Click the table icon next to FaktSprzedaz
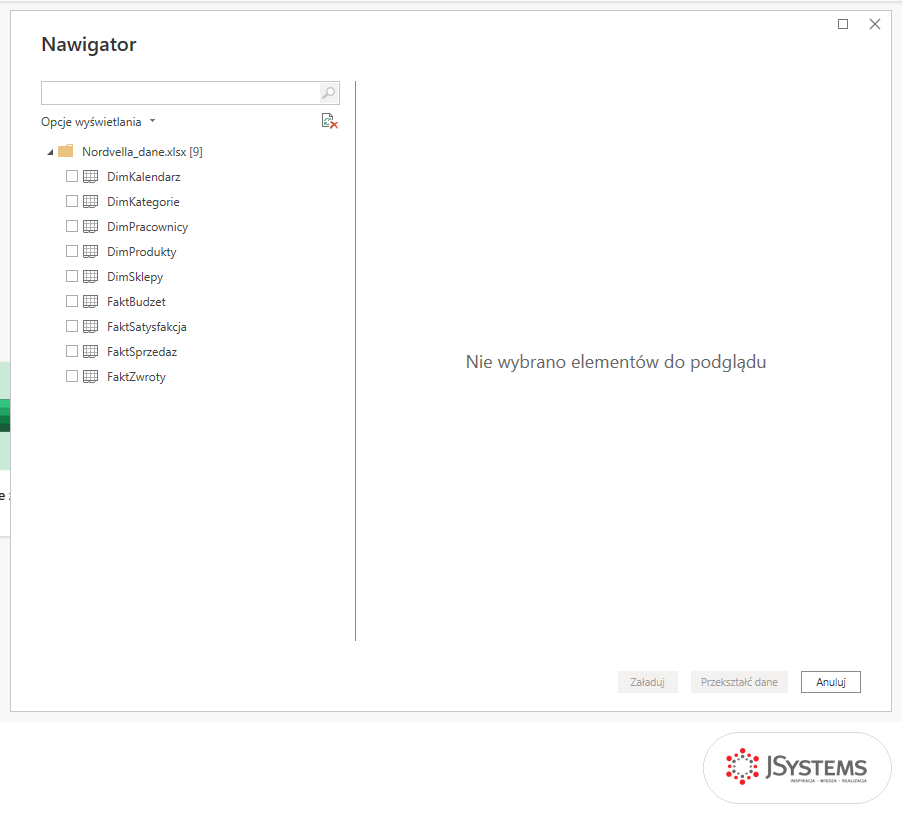The image size is (902, 814). coord(90,351)
